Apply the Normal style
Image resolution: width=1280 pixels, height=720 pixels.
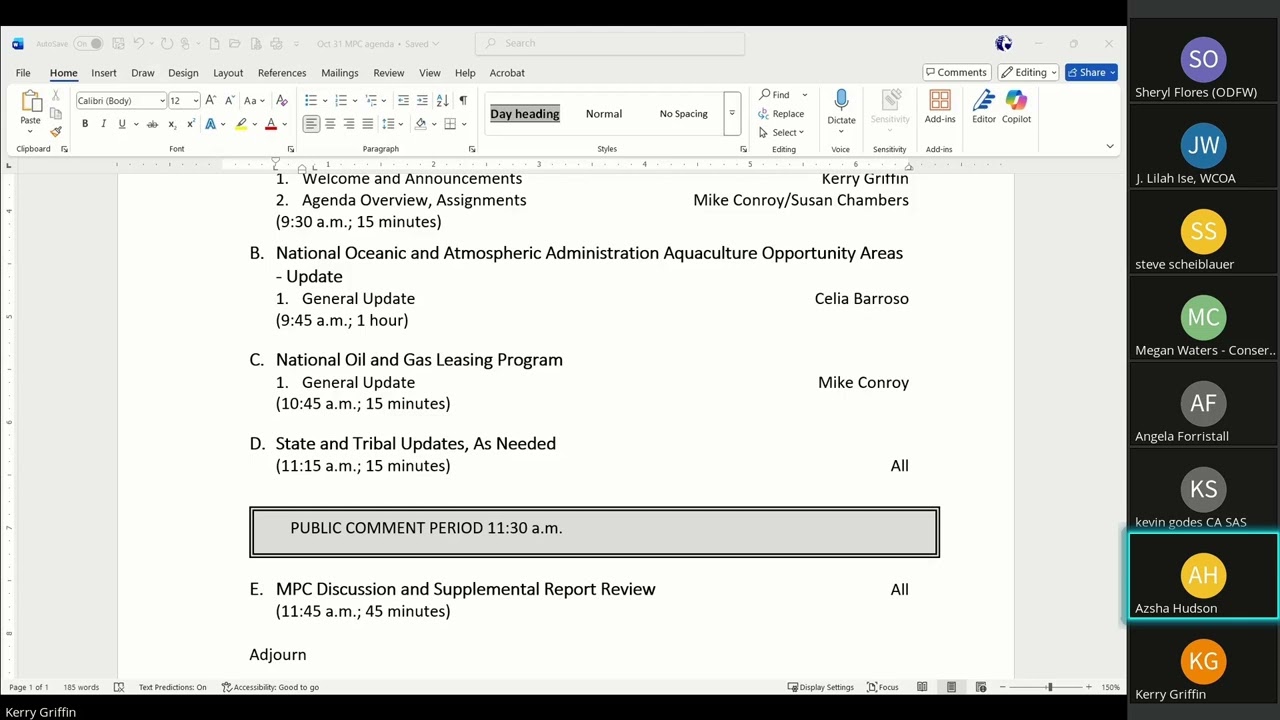[604, 114]
